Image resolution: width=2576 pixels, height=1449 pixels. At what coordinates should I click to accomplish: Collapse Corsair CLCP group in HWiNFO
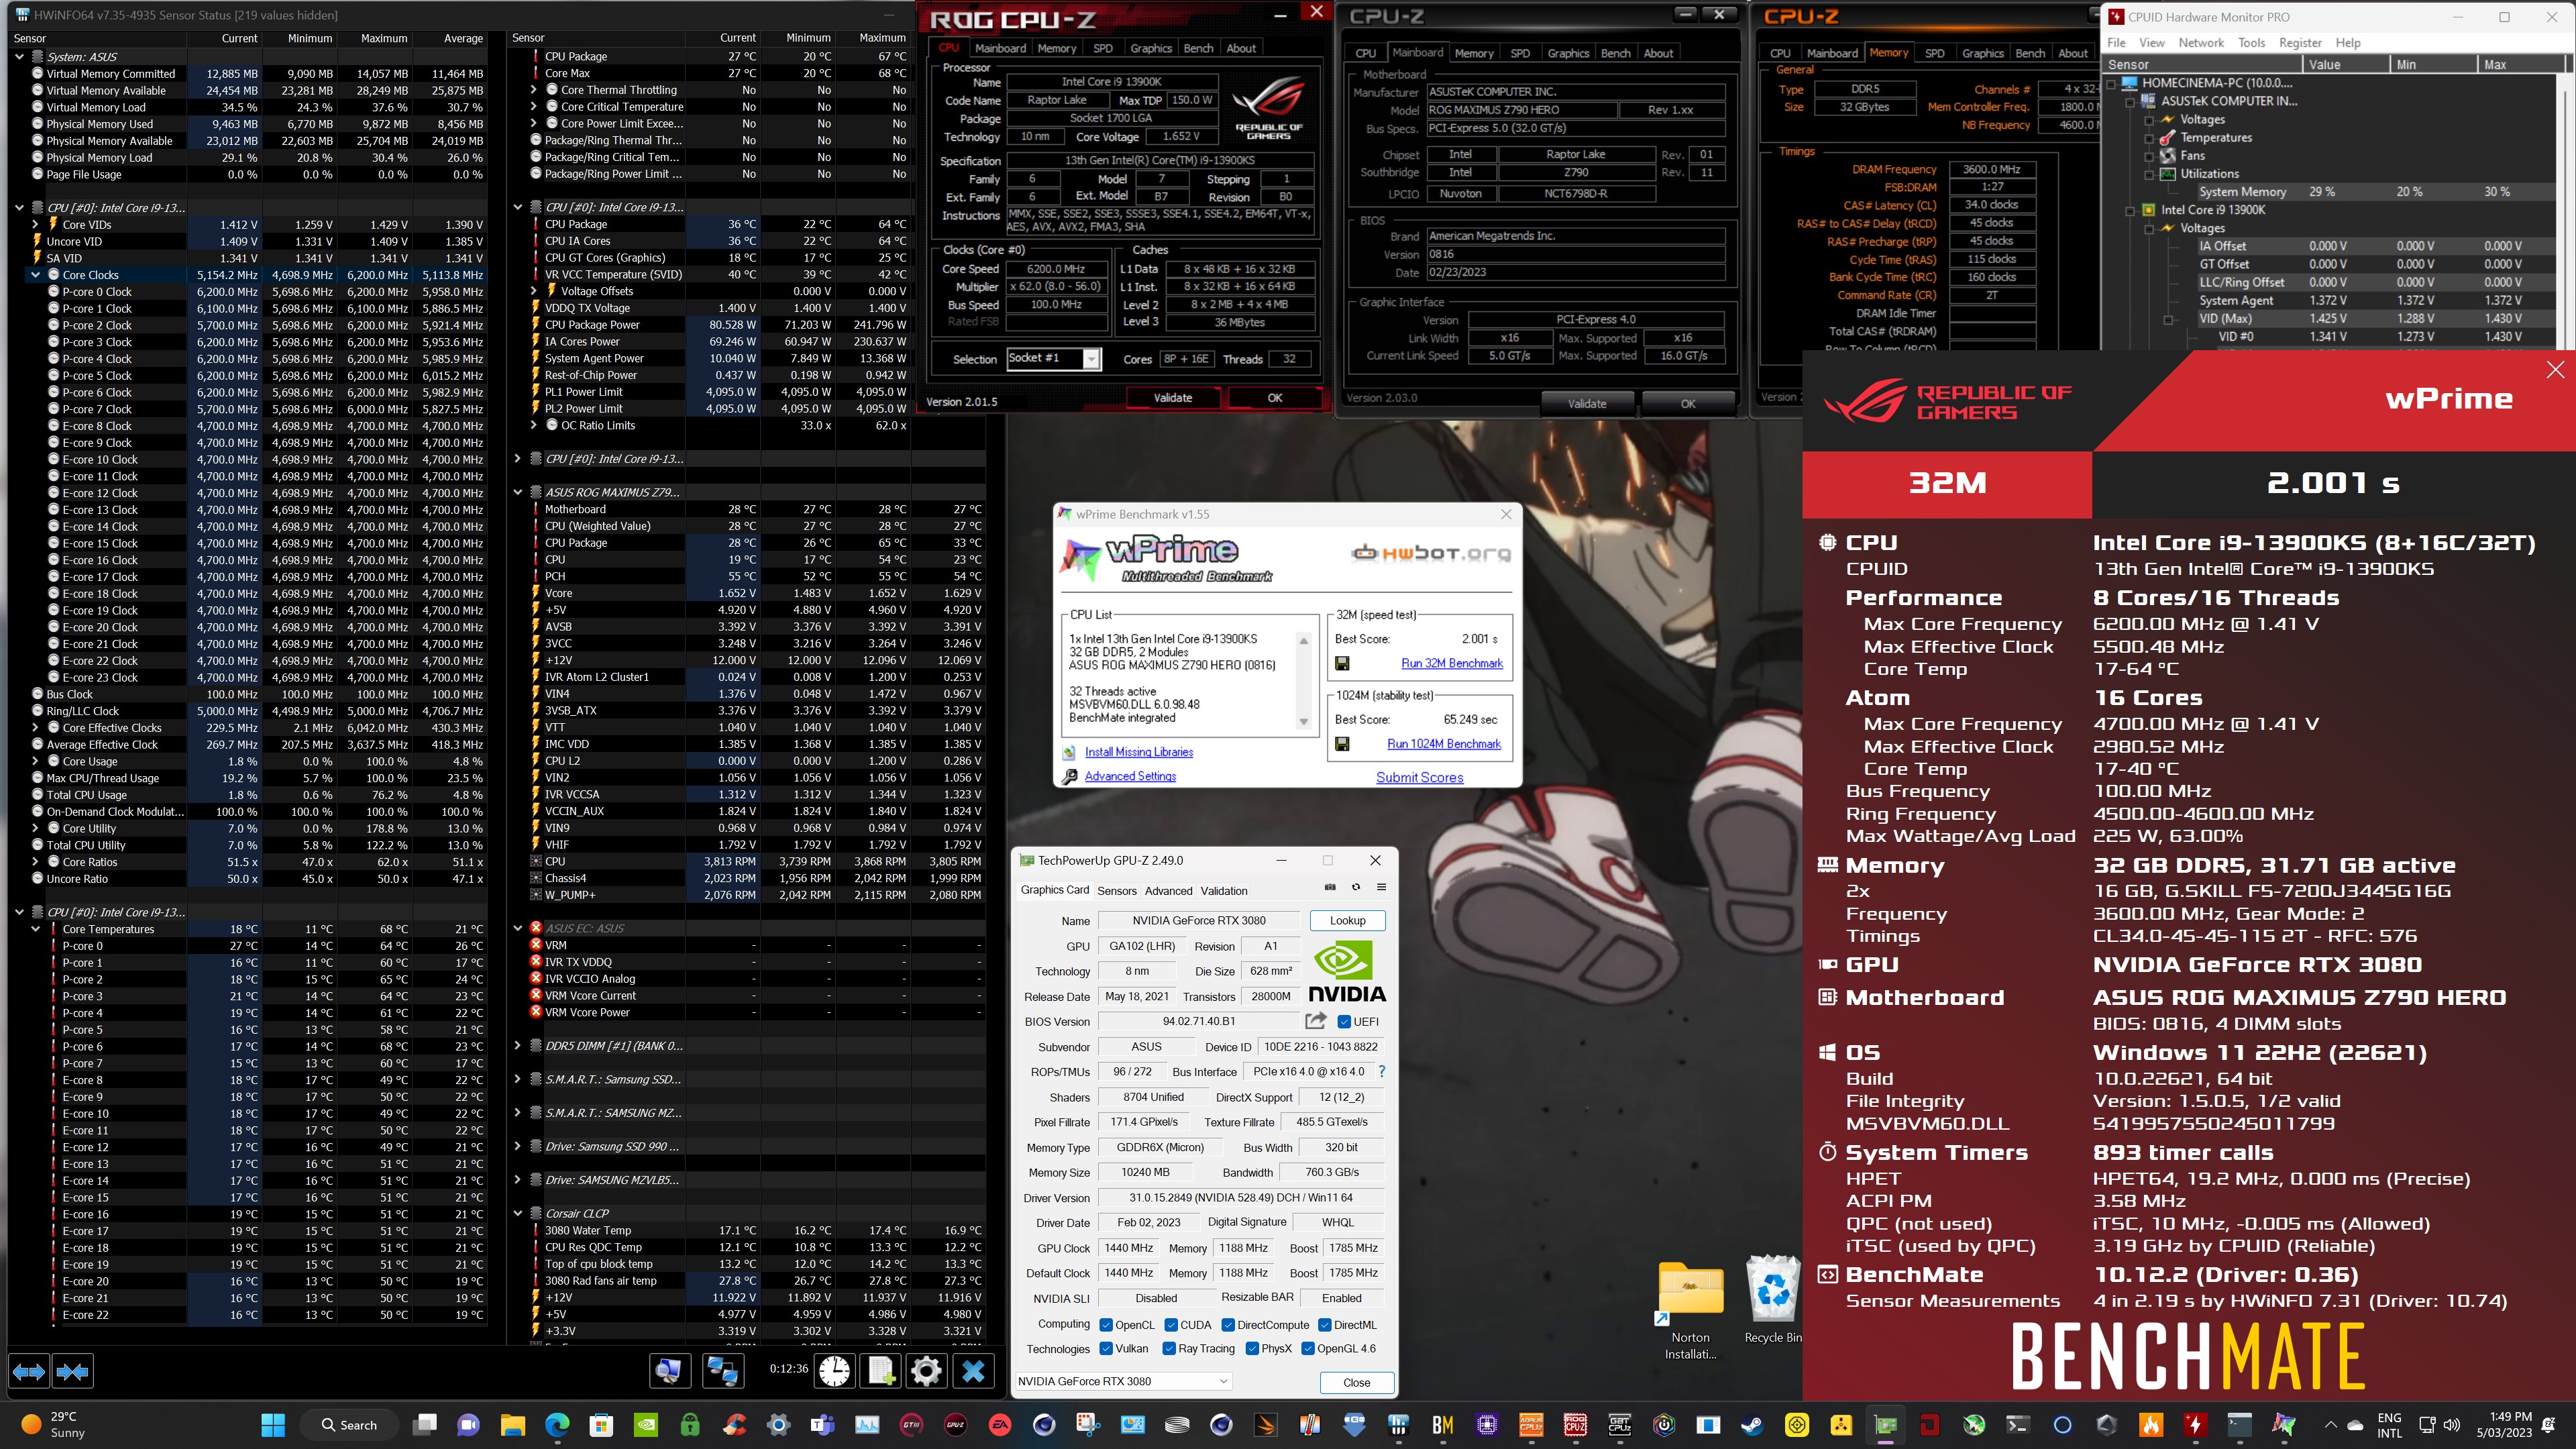click(518, 1213)
